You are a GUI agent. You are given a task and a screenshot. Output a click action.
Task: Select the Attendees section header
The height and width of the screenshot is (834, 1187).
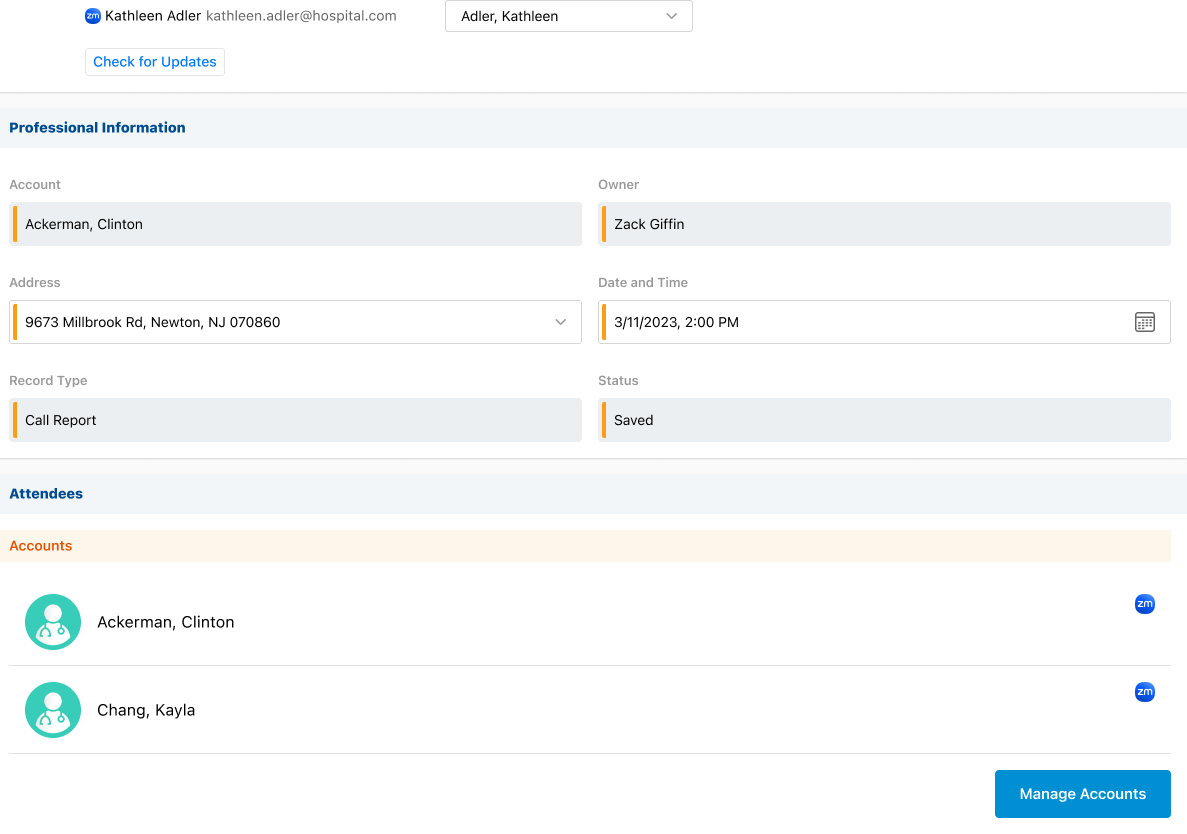[x=46, y=494]
